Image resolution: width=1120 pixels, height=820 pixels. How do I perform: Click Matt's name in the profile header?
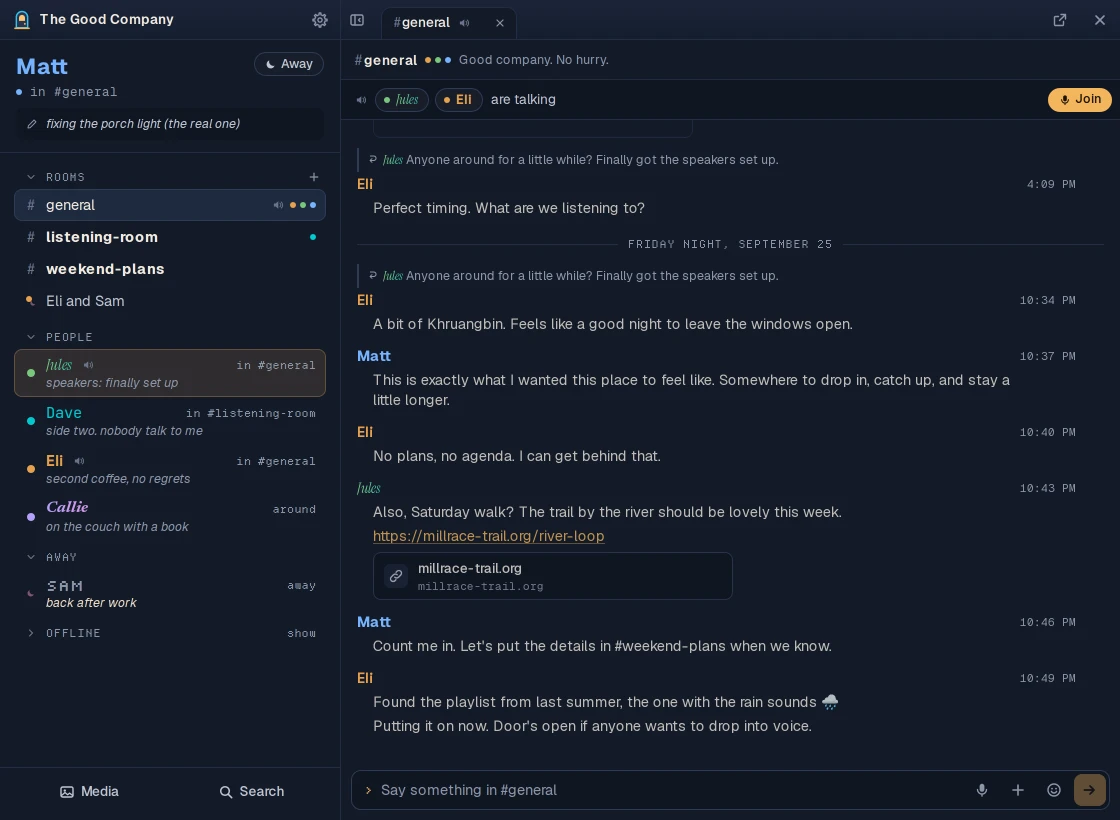coord(42,66)
